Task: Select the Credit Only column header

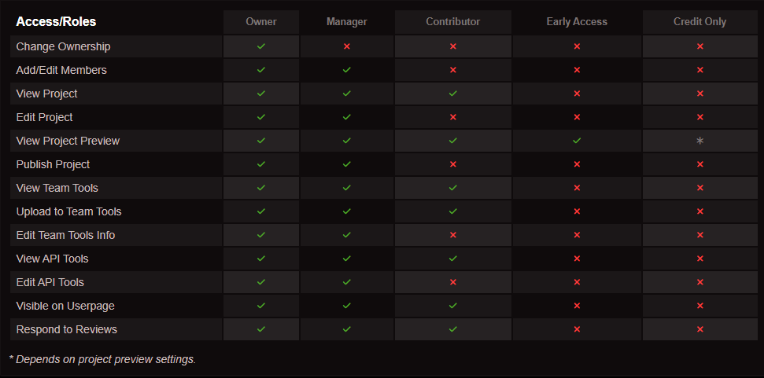Action: pyautogui.click(x=700, y=22)
